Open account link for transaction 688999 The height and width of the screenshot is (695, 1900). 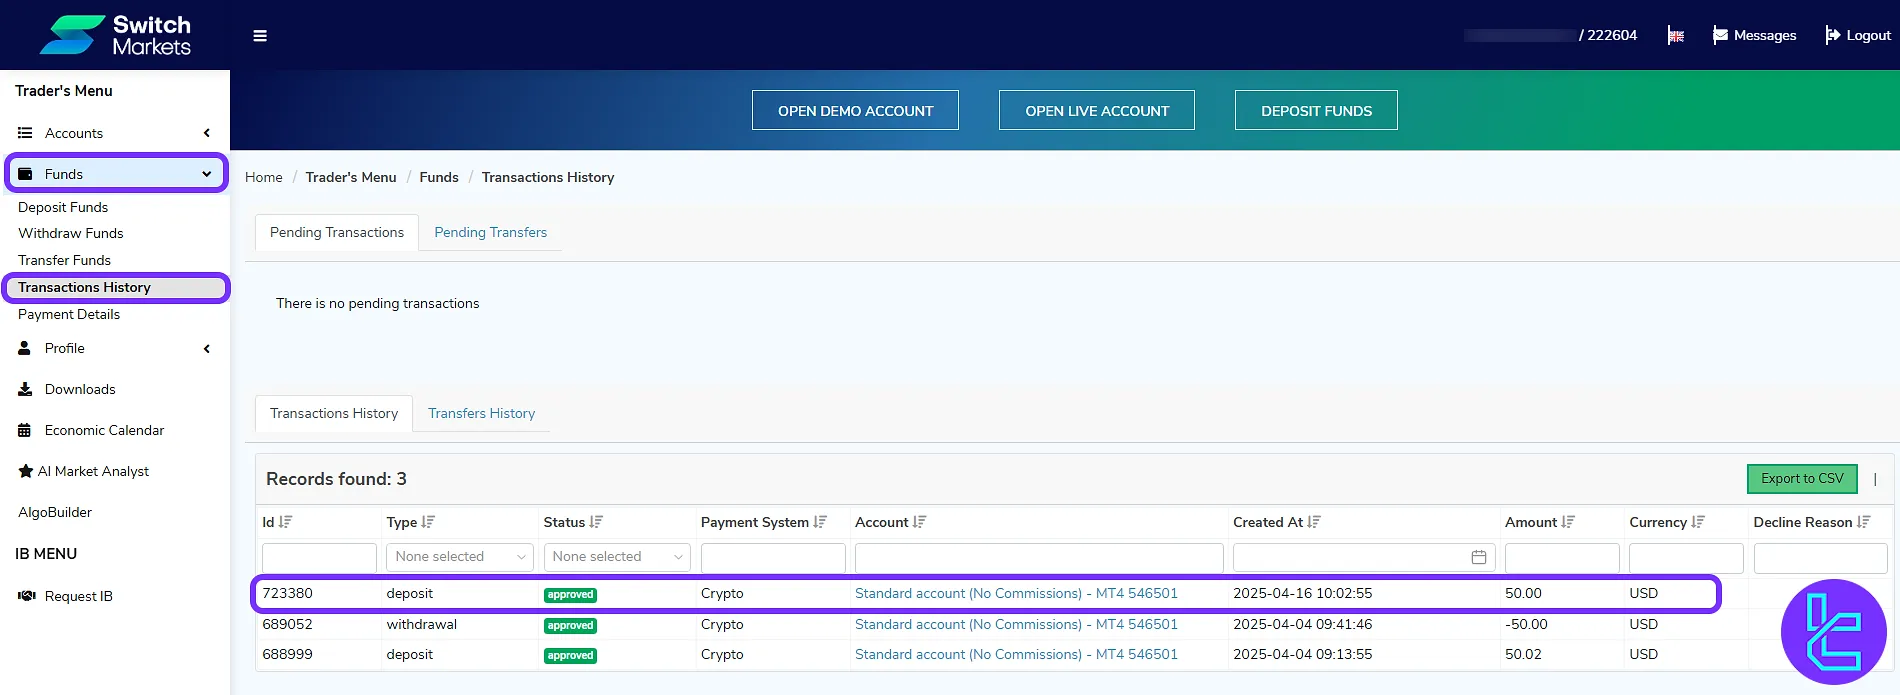pyautogui.click(x=1016, y=654)
